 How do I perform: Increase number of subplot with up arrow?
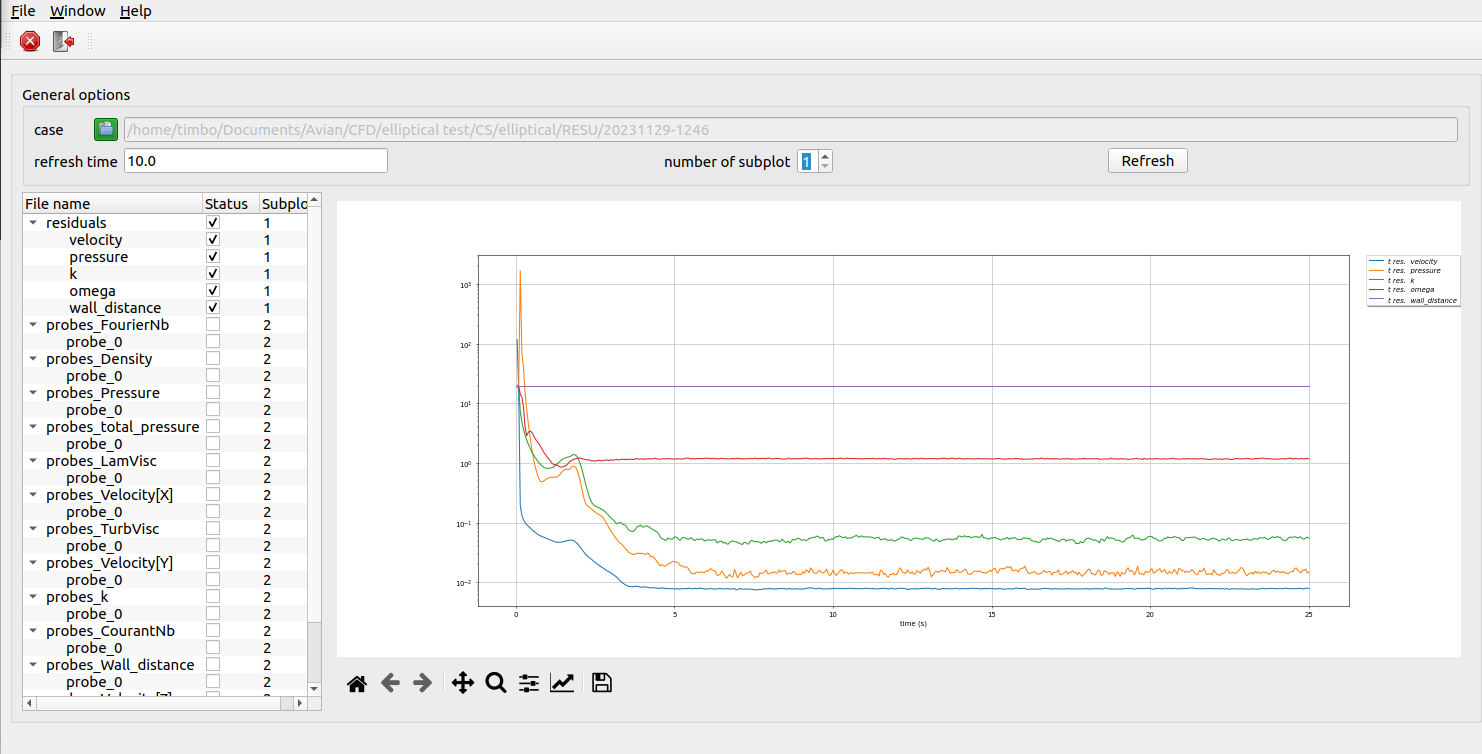(x=825, y=156)
